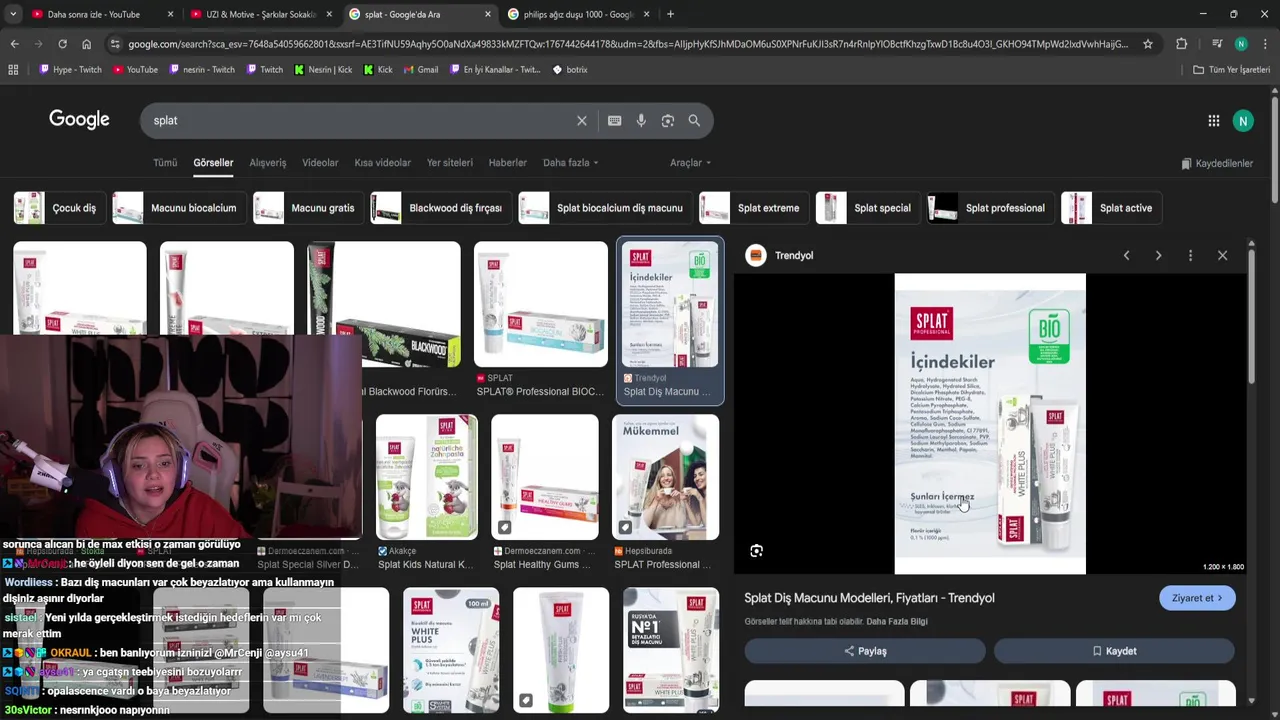Open the bookmarks apps grid icon
Screen dimensions: 1280x720
pos(13,70)
